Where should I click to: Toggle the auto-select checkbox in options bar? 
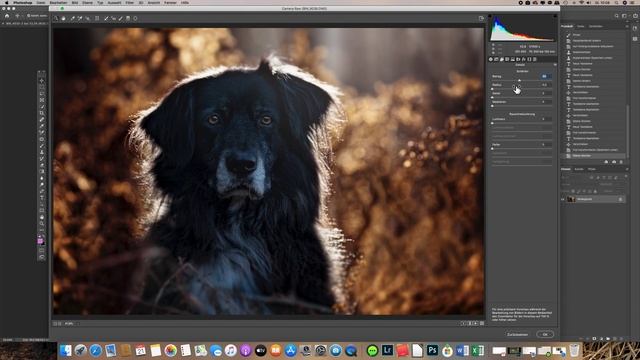tap(28, 16)
